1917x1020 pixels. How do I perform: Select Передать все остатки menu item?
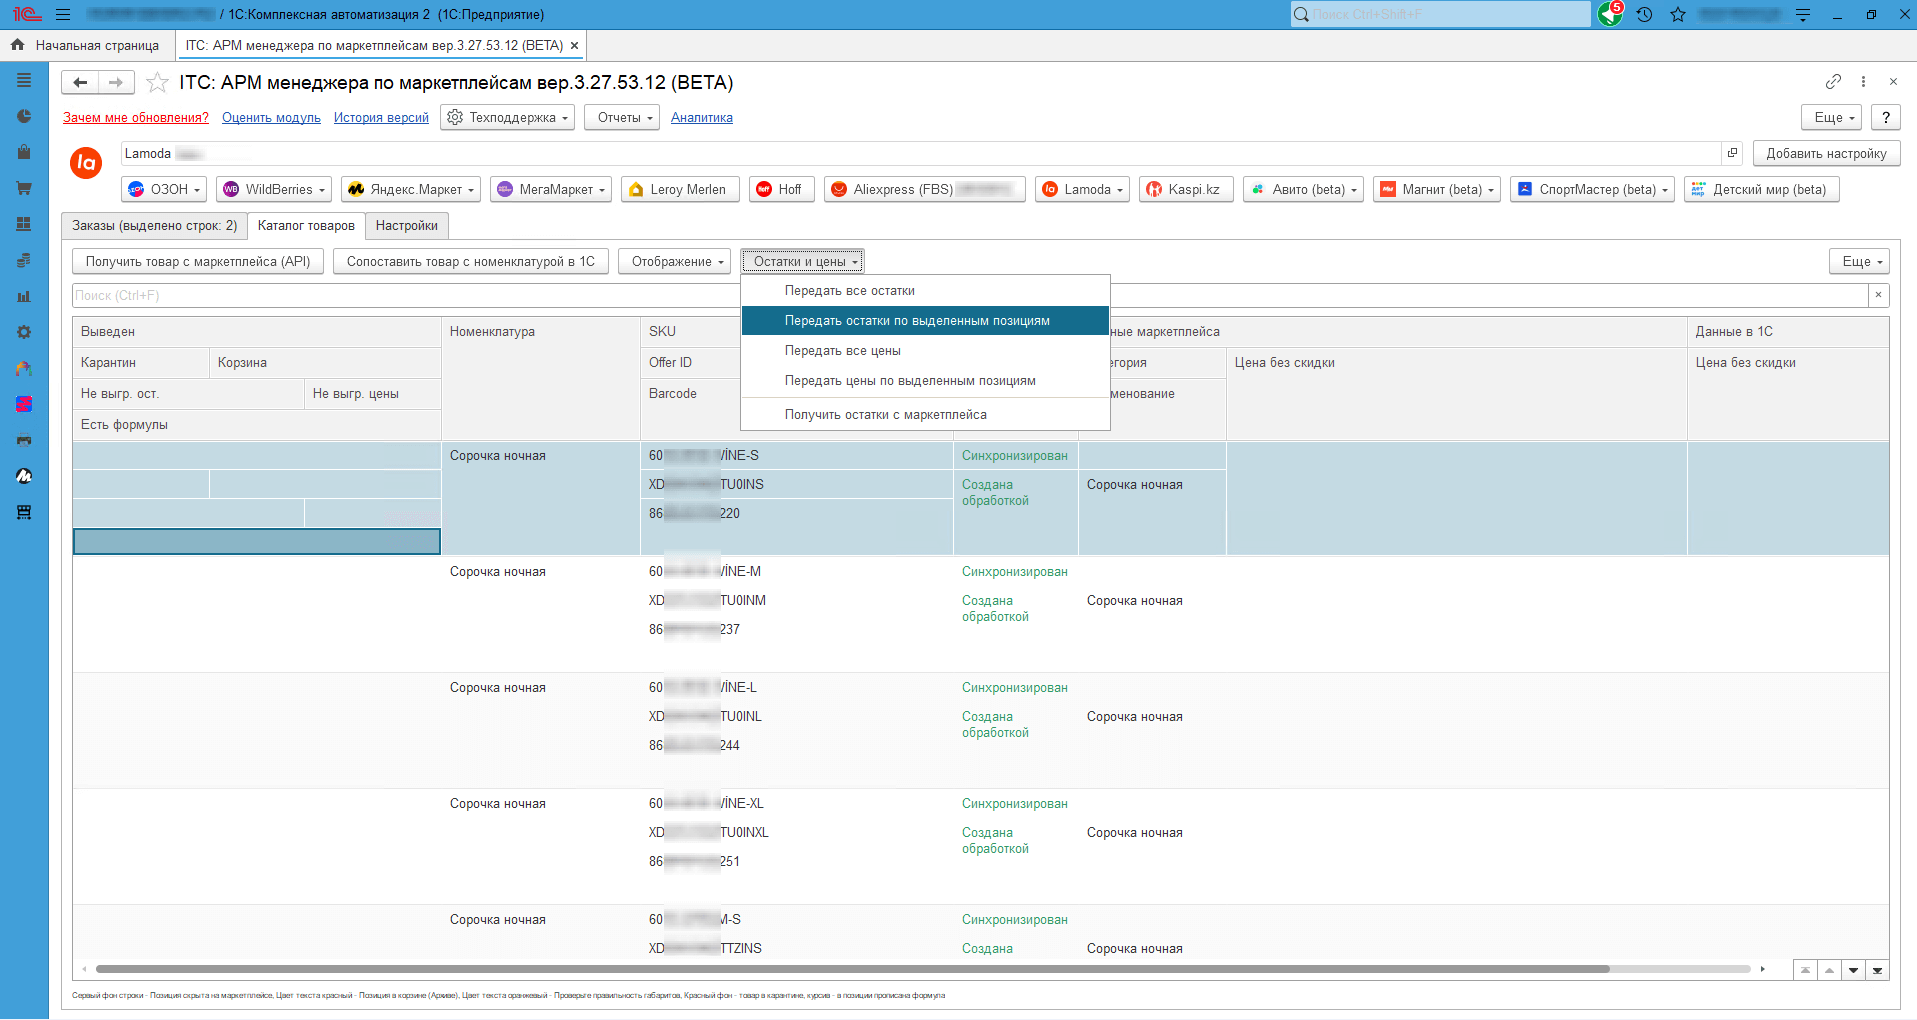tap(849, 291)
